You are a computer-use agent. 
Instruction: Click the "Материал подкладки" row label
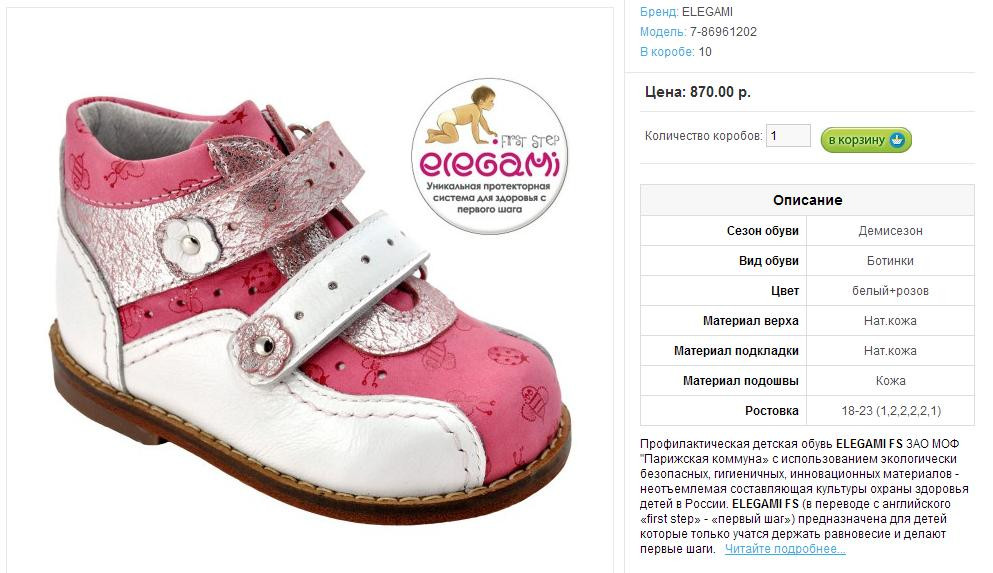tap(736, 351)
